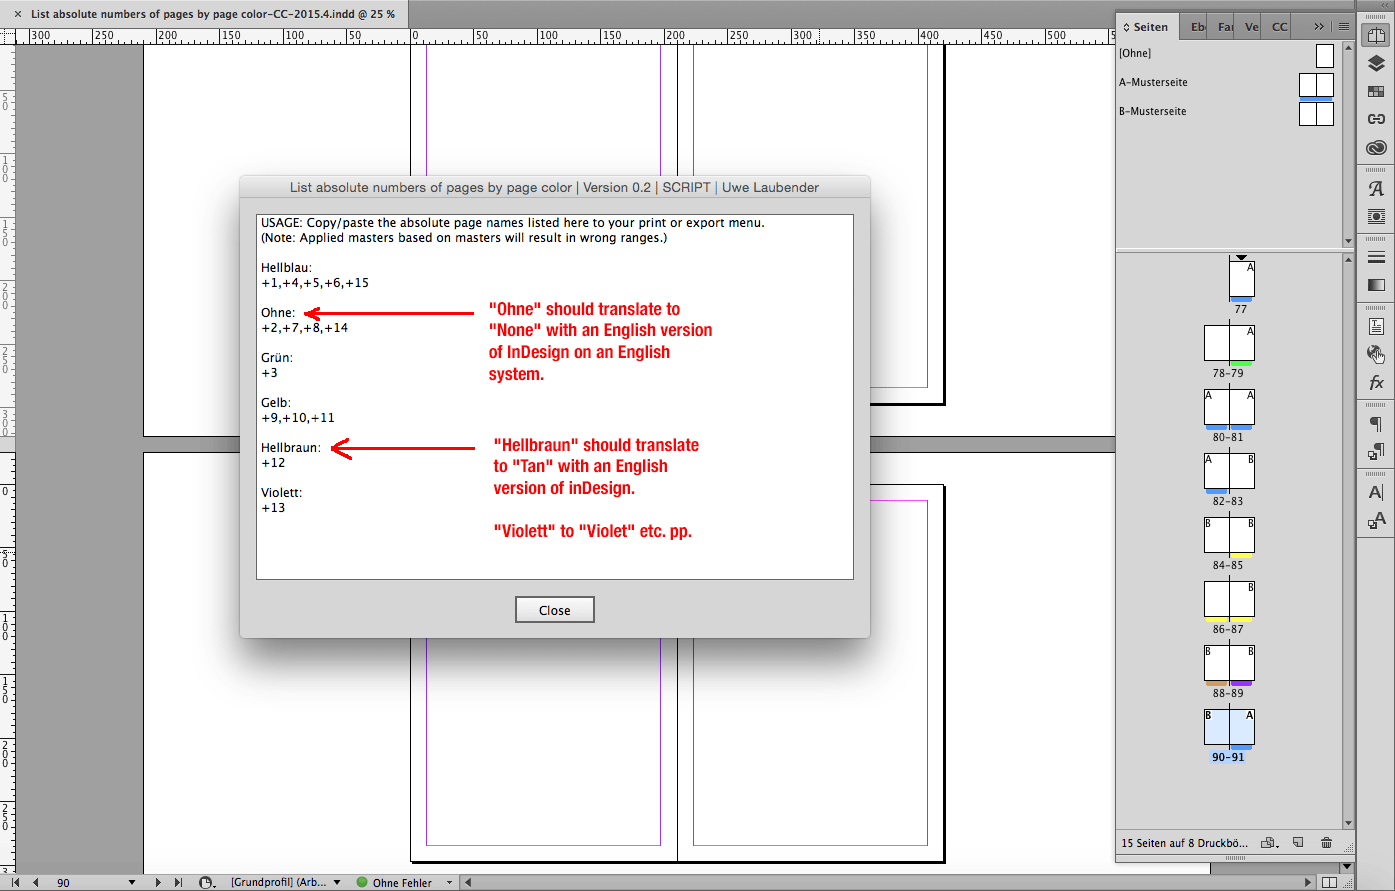This screenshot has width=1395, height=891.
Task: Open the Gradient panel icon
Action: [x=1376, y=285]
